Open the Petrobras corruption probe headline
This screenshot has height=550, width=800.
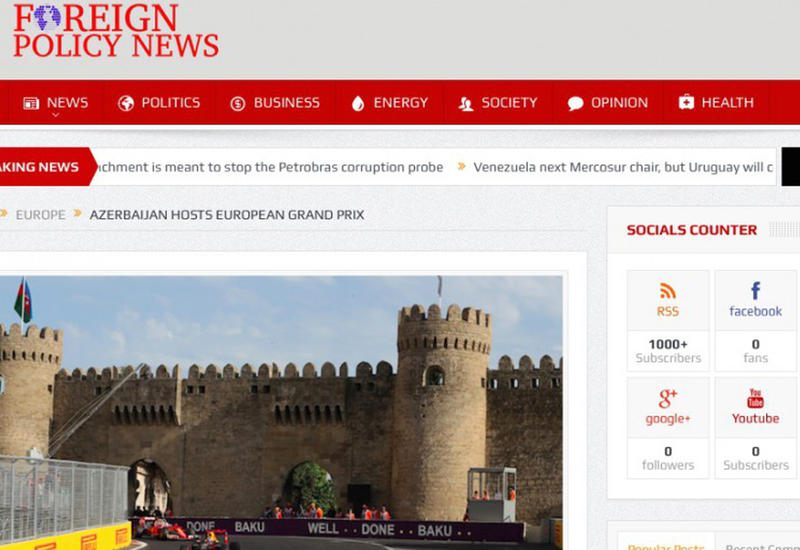click(x=268, y=167)
